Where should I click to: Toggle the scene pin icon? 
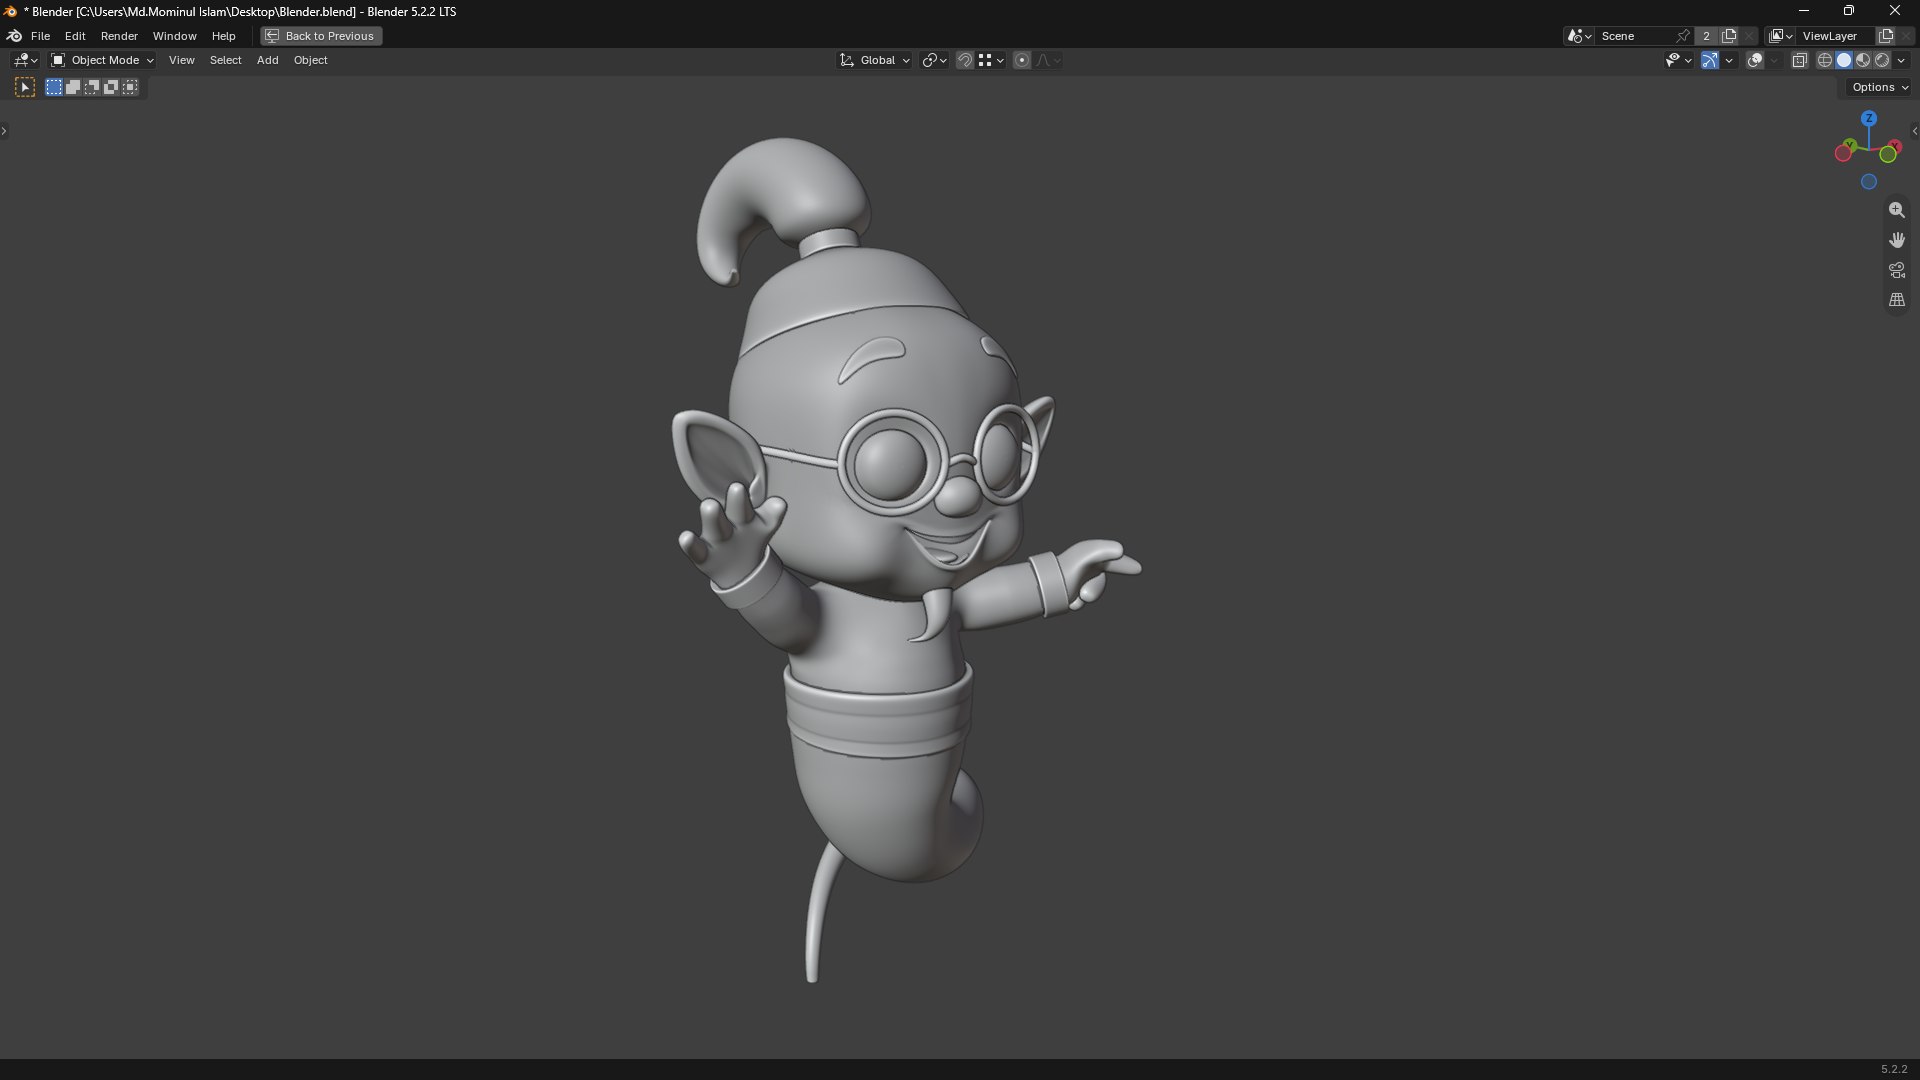tap(1683, 36)
